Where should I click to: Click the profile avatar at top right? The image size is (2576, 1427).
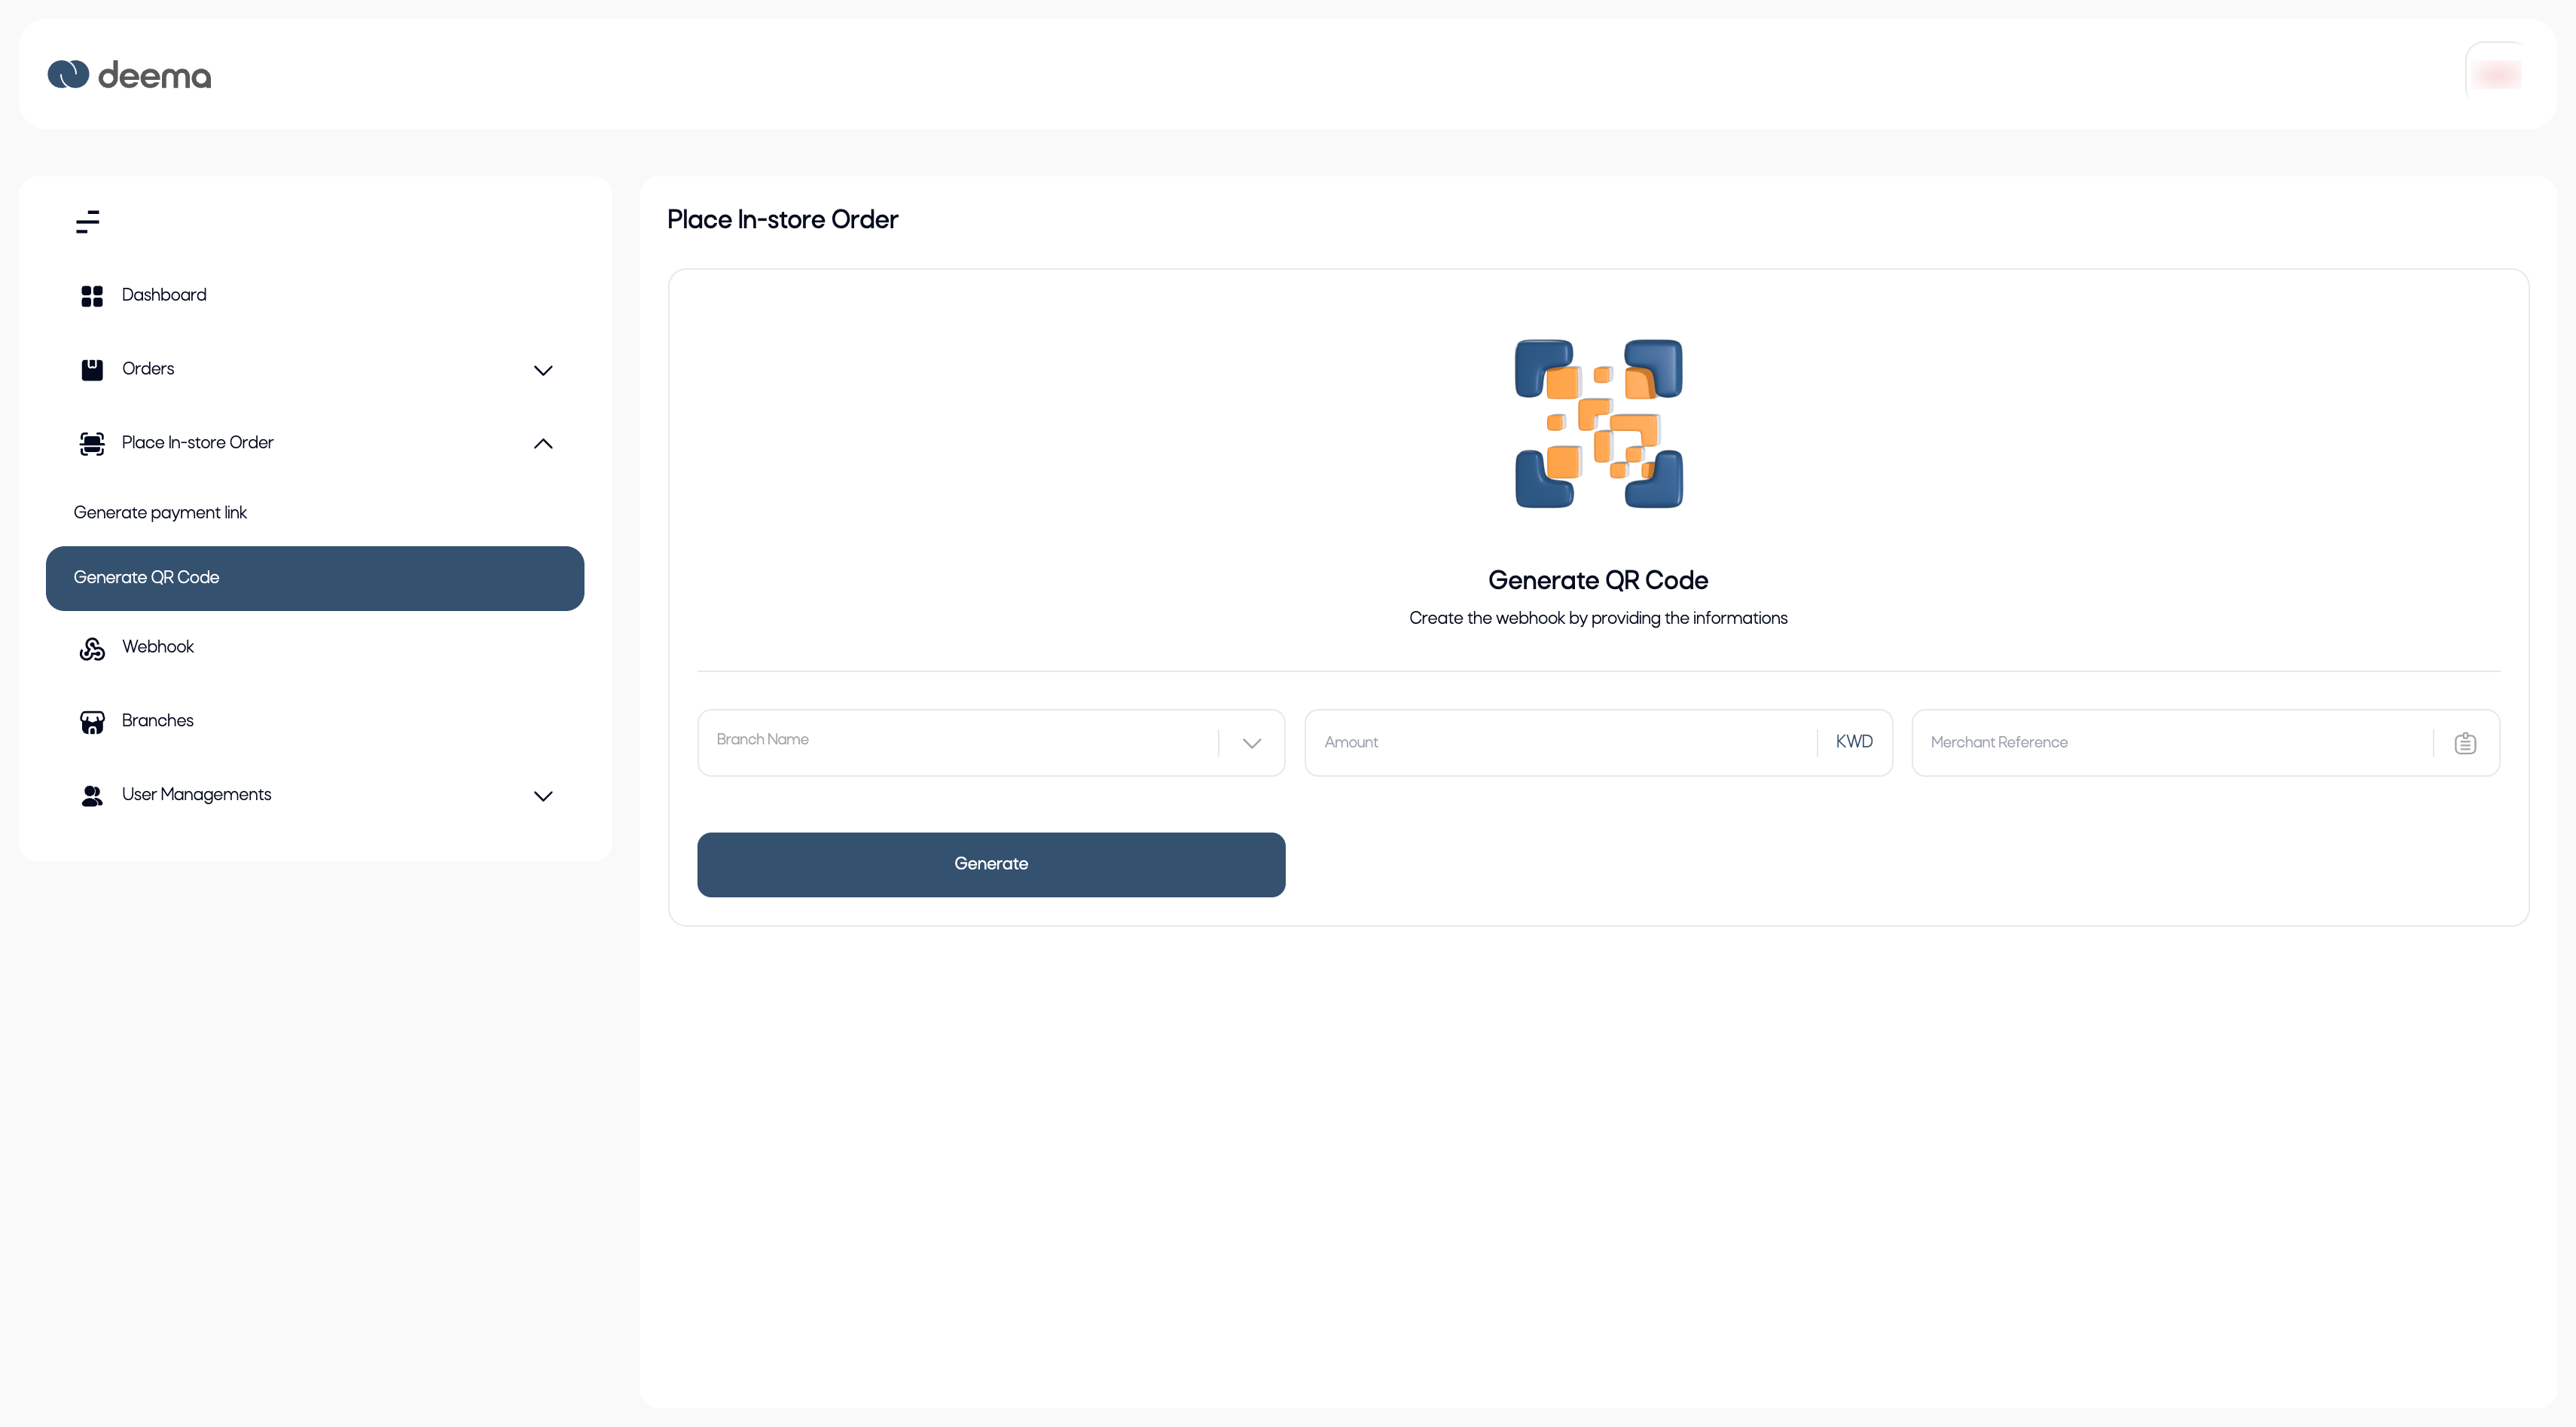click(2497, 74)
